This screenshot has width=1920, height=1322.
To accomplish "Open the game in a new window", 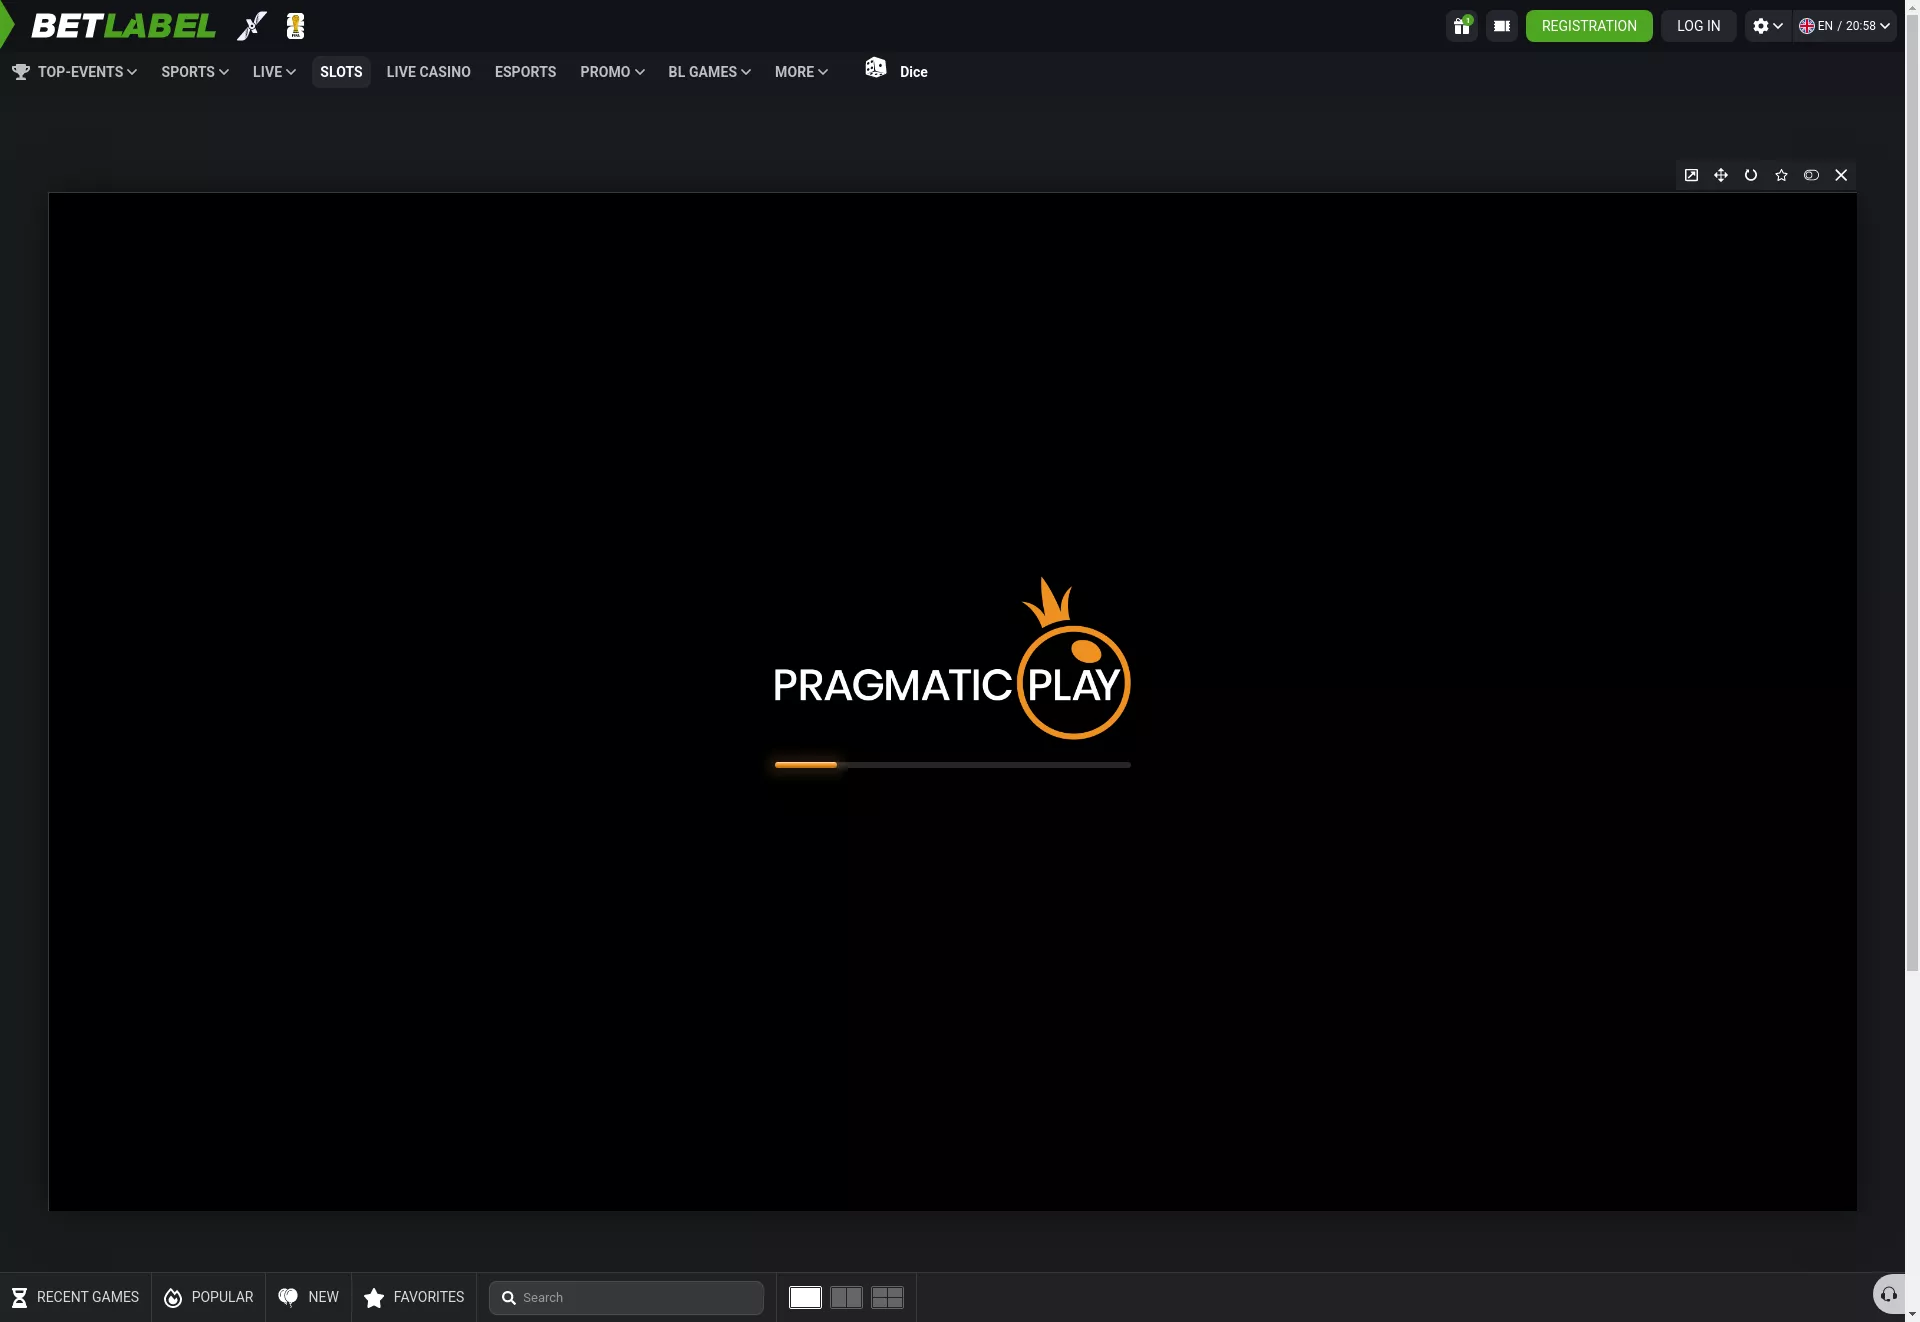I will point(1691,175).
